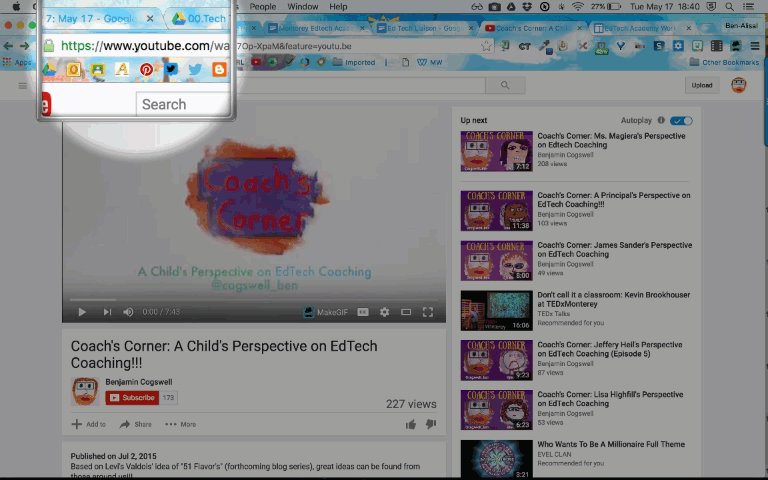Open the Window menu
Viewport: 768px width, 480px height.
pyautogui.click(x=303, y=6)
